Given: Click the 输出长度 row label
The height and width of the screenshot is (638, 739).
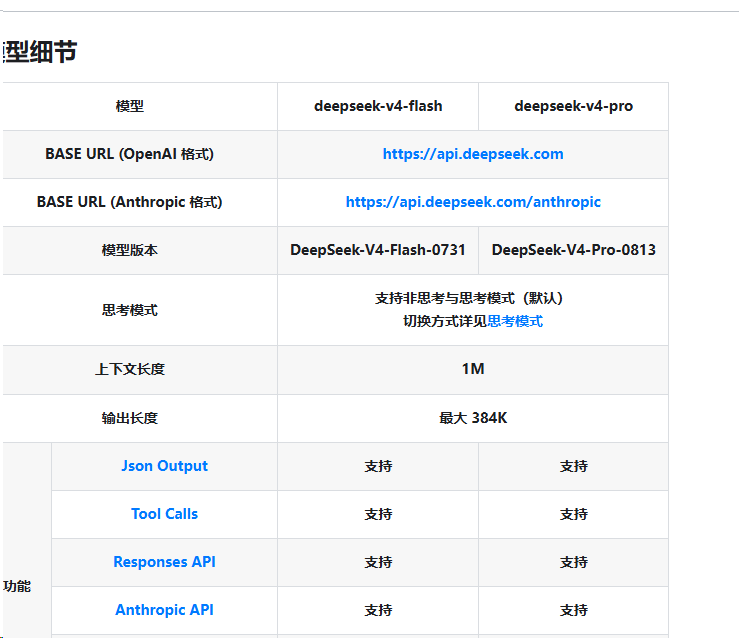Looking at the screenshot, I should coord(130,418).
